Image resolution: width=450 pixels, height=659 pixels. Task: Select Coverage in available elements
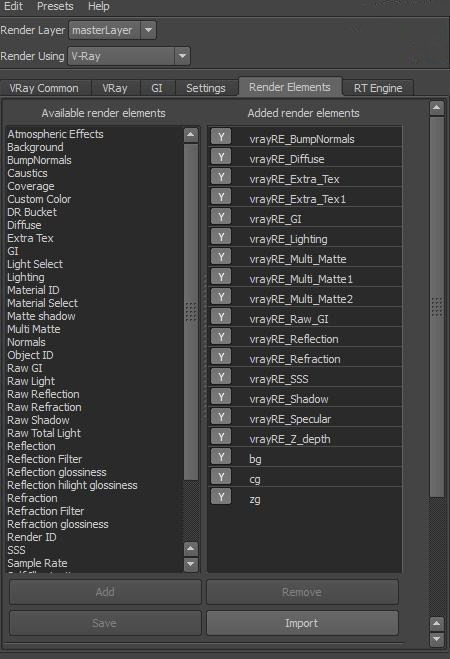31,186
